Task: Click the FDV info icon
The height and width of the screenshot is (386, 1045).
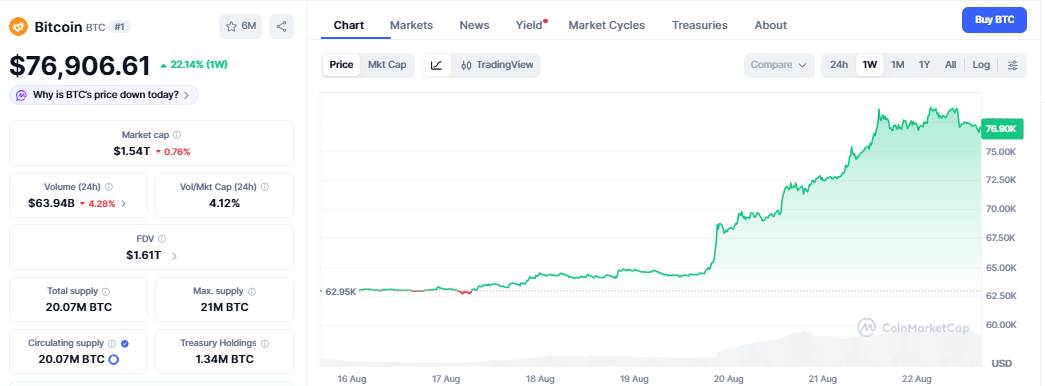Action: pyautogui.click(x=162, y=239)
